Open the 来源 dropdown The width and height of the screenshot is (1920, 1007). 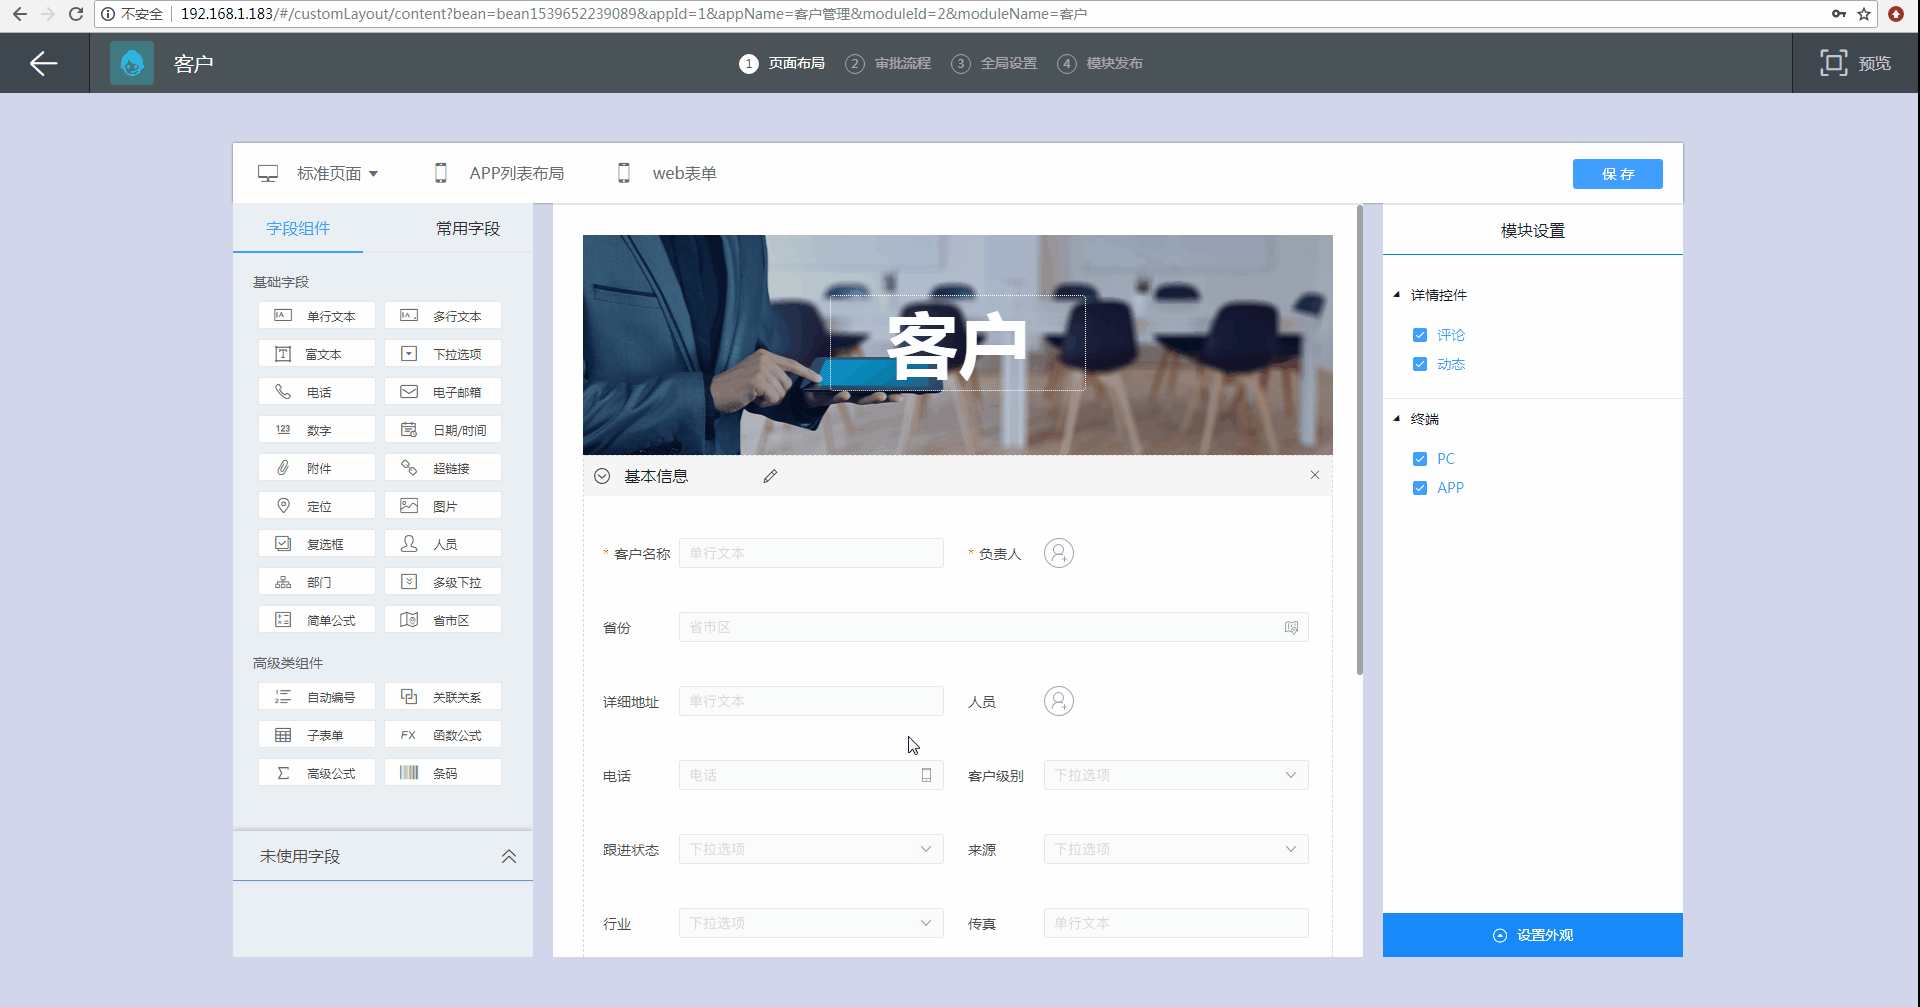click(1176, 849)
